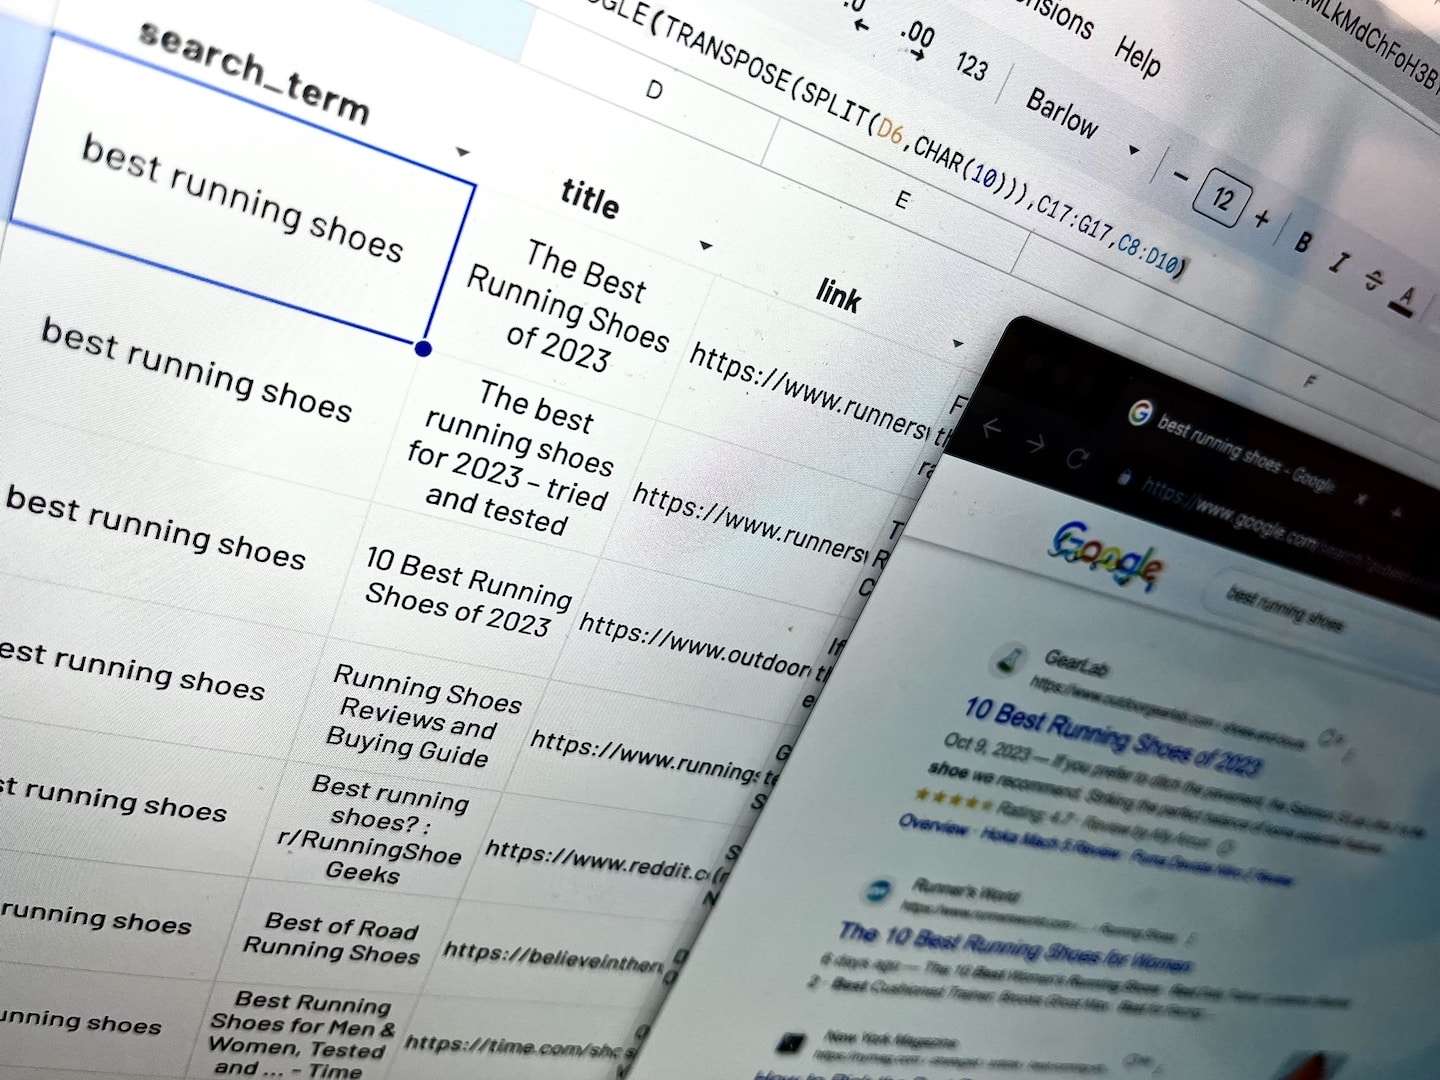This screenshot has height=1080, width=1440.
Task: Toggle bold formatting with the B icon
Action: click(x=1302, y=242)
